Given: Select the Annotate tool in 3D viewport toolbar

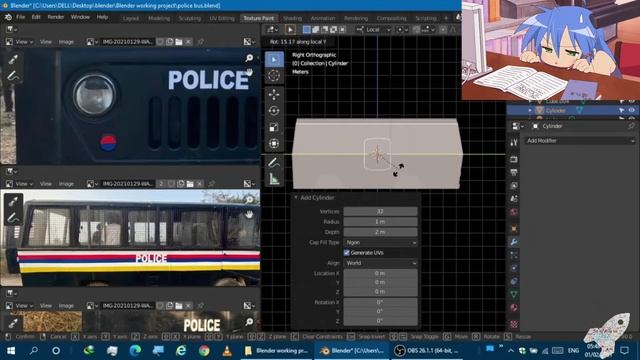Looking at the screenshot, I should coord(274,162).
